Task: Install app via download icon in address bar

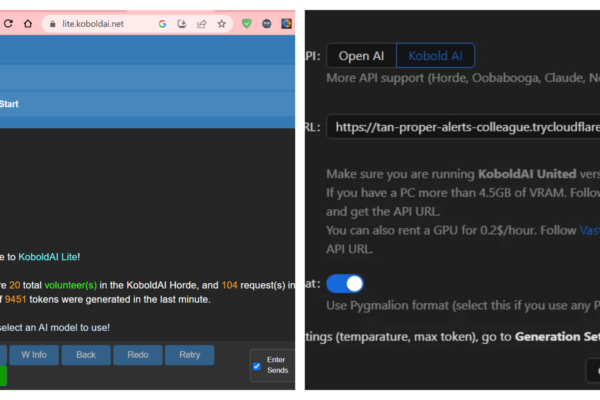Action: pyautogui.click(x=182, y=24)
